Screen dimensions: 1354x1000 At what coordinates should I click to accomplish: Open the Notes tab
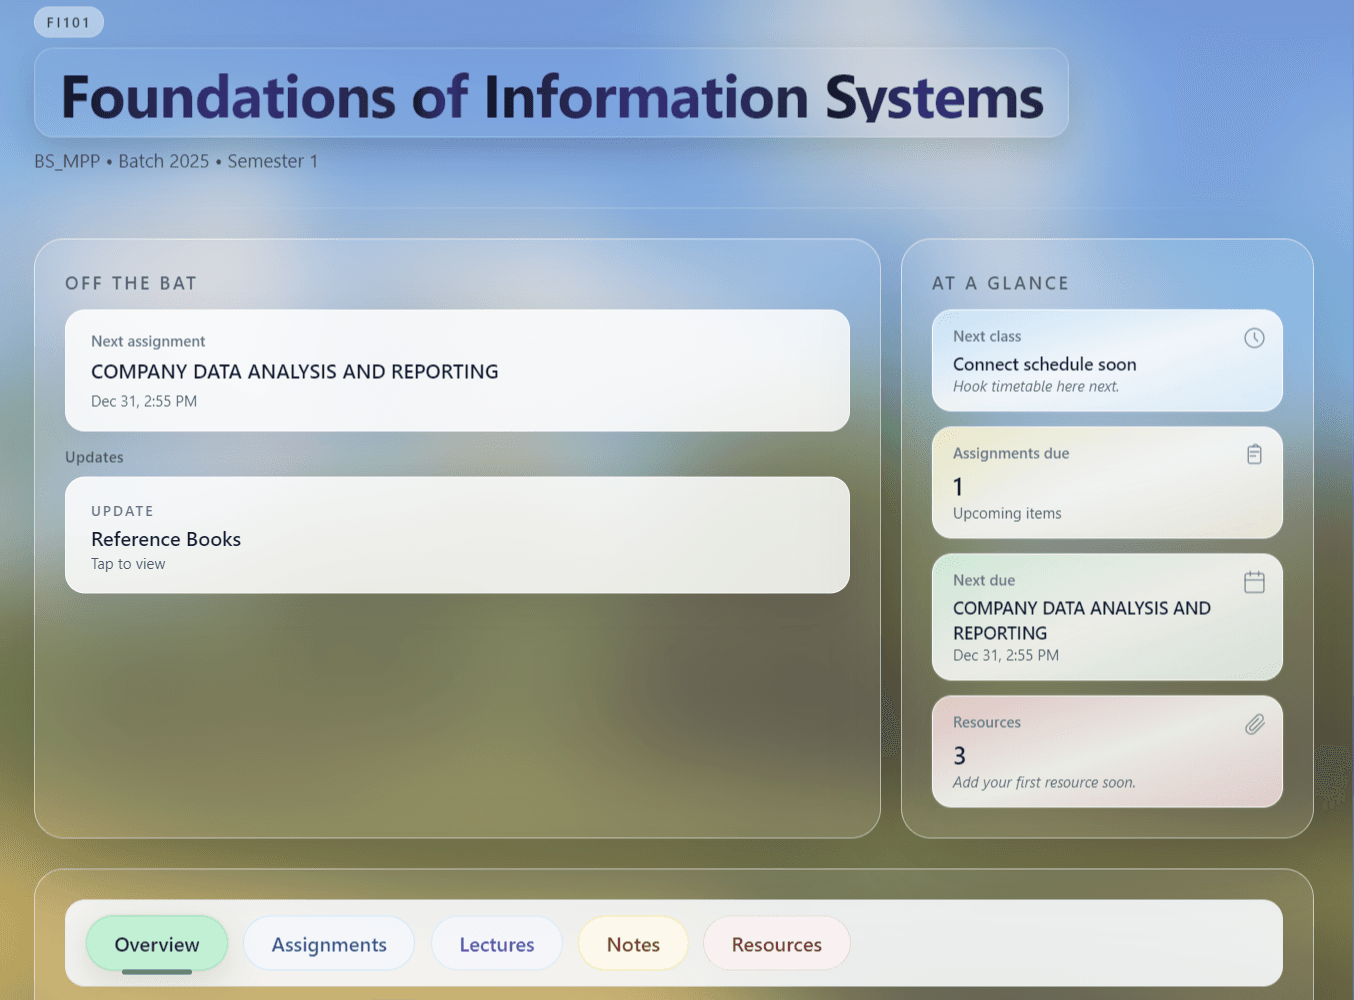pyautogui.click(x=633, y=943)
